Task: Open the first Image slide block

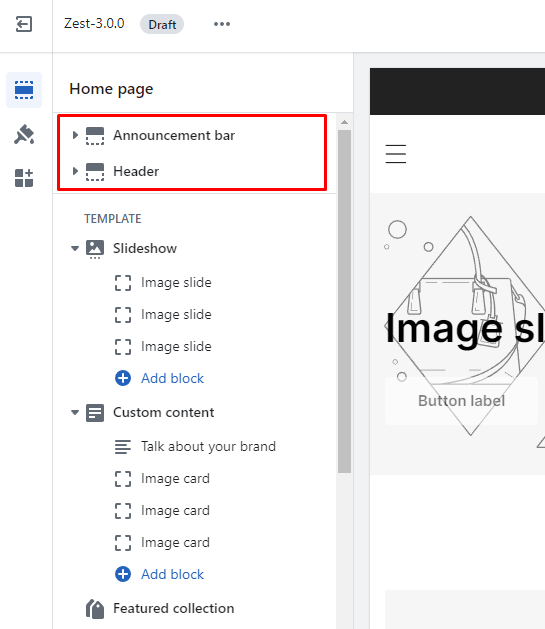Action: [x=176, y=282]
